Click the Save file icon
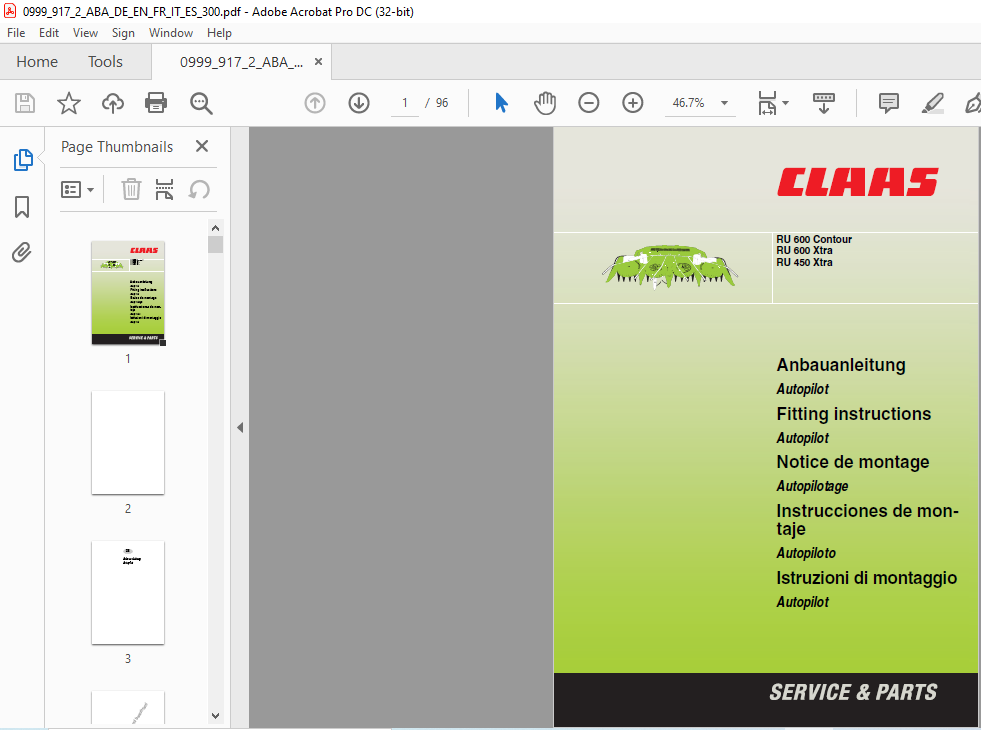The width and height of the screenshot is (981, 730). click(x=25, y=103)
